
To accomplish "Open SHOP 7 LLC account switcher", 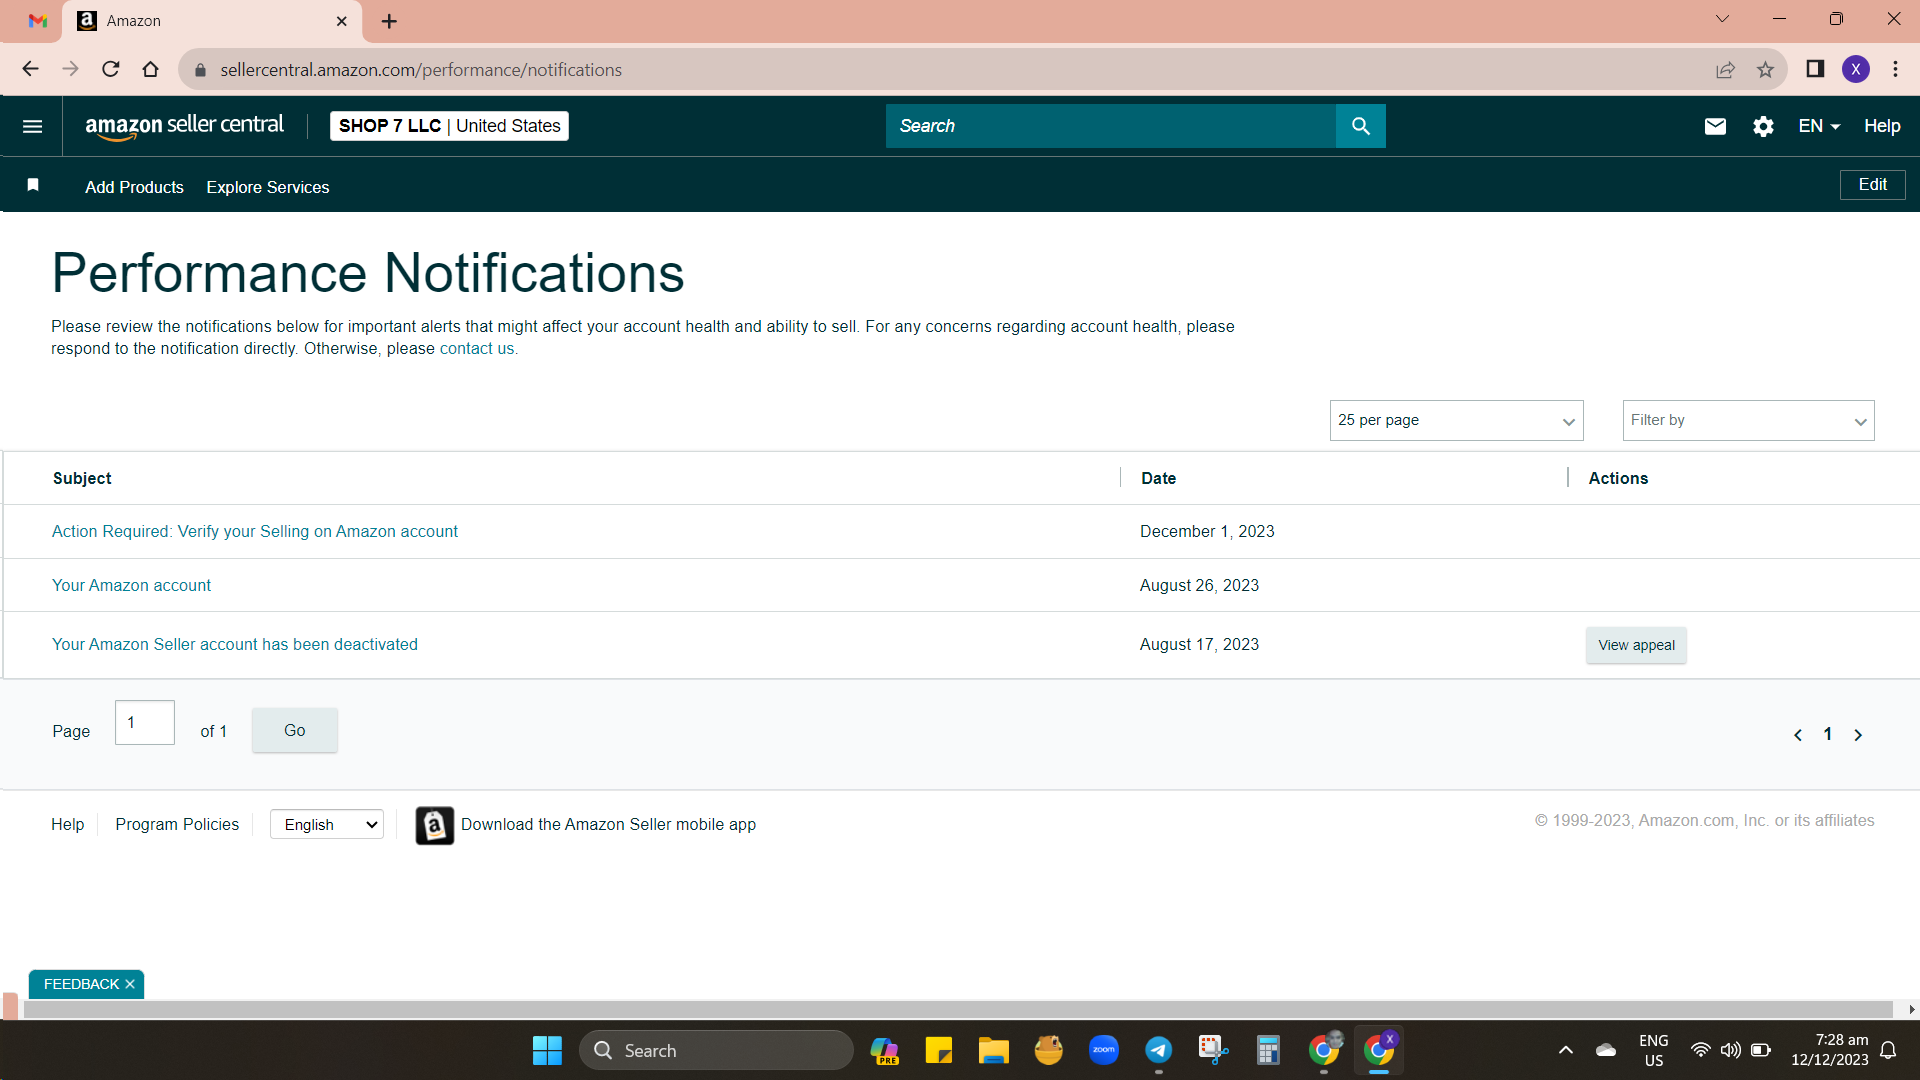I will [x=449, y=126].
